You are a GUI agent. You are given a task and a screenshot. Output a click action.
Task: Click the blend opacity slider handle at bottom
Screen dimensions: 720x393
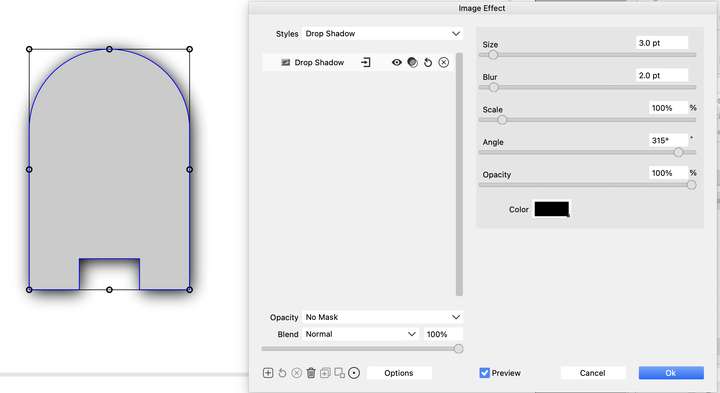pos(458,349)
